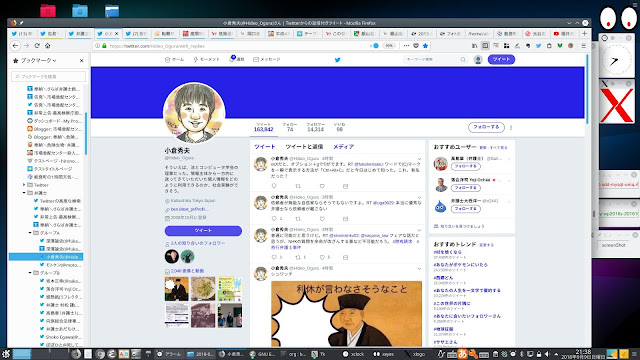Click the #西郷どん trend
Screen dimensions: 640x360
click(444, 278)
